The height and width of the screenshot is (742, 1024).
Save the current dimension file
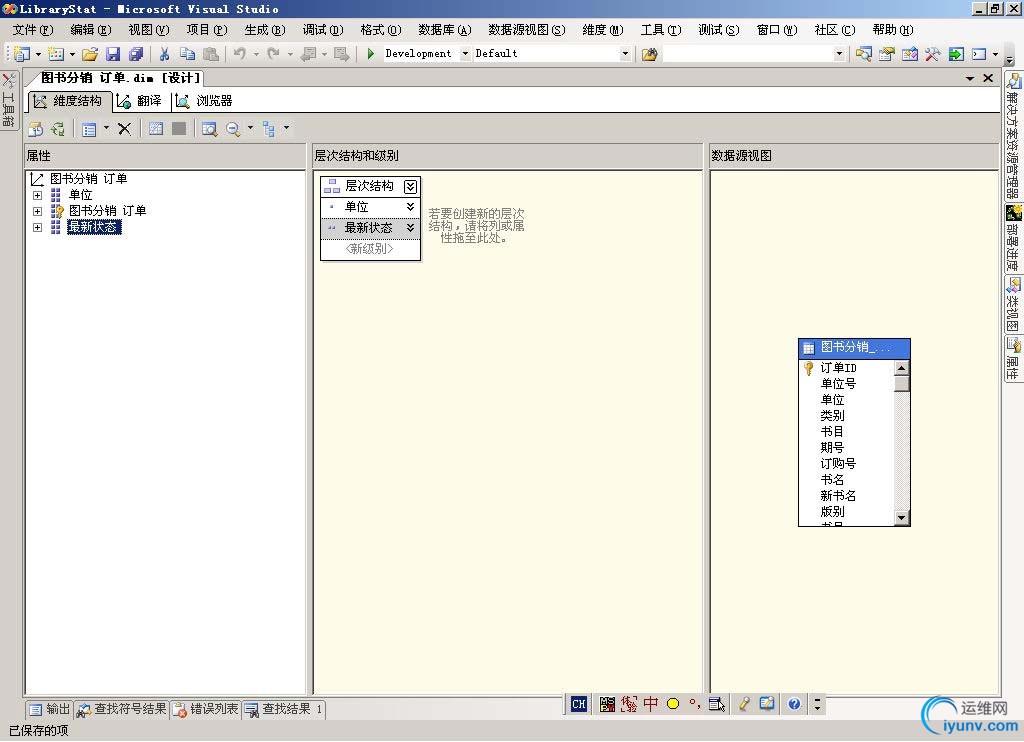[113, 54]
